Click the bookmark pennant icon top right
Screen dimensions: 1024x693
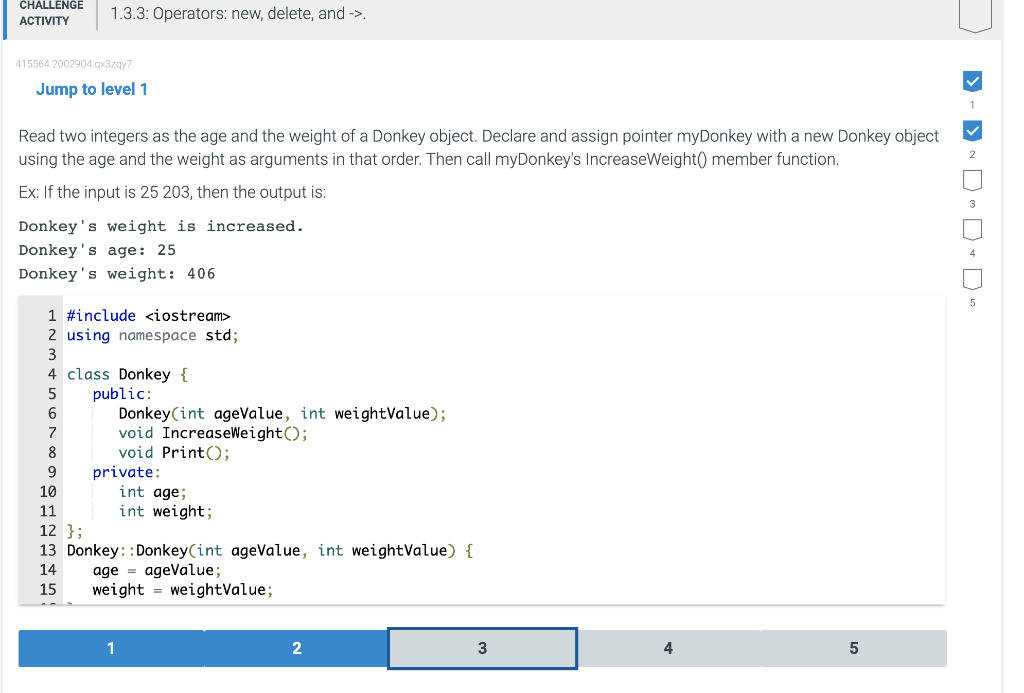pos(974,15)
